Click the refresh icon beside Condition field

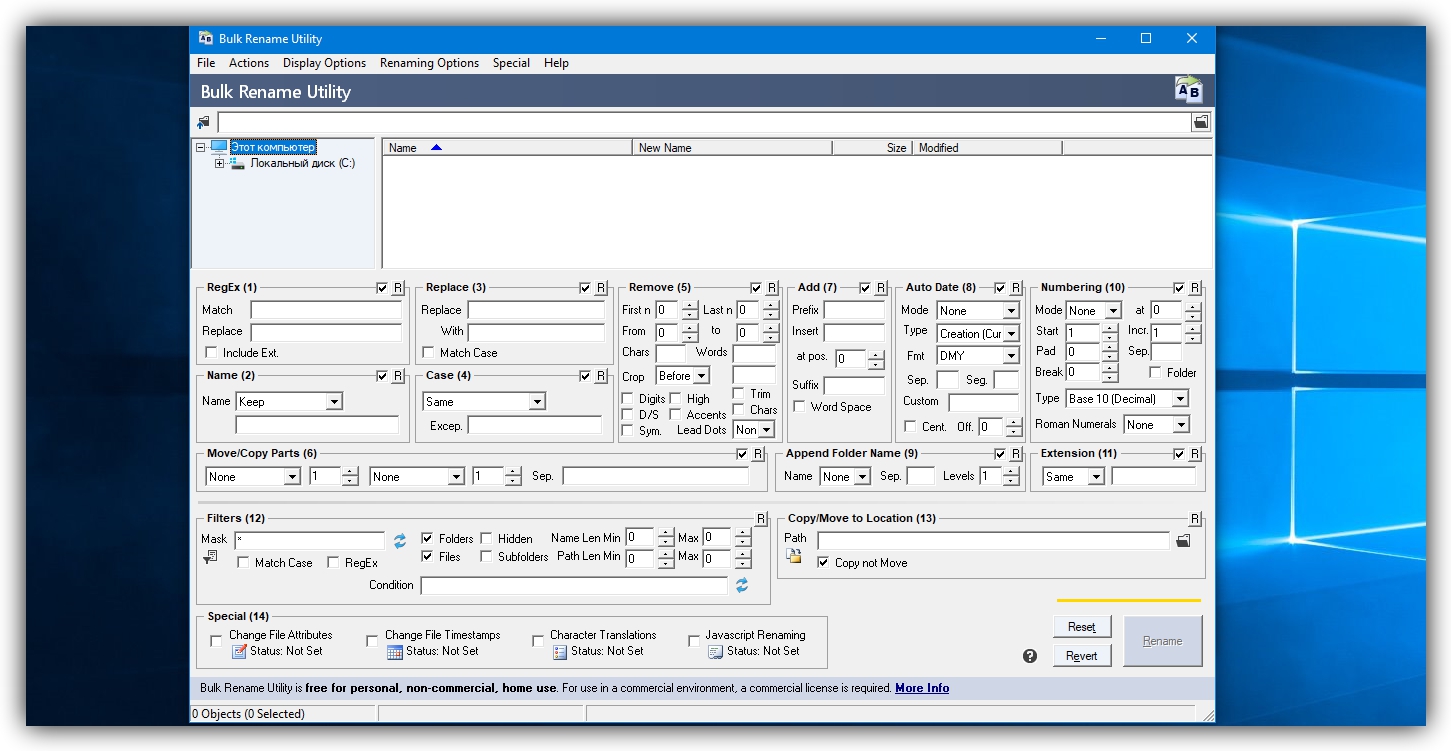pos(742,586)
